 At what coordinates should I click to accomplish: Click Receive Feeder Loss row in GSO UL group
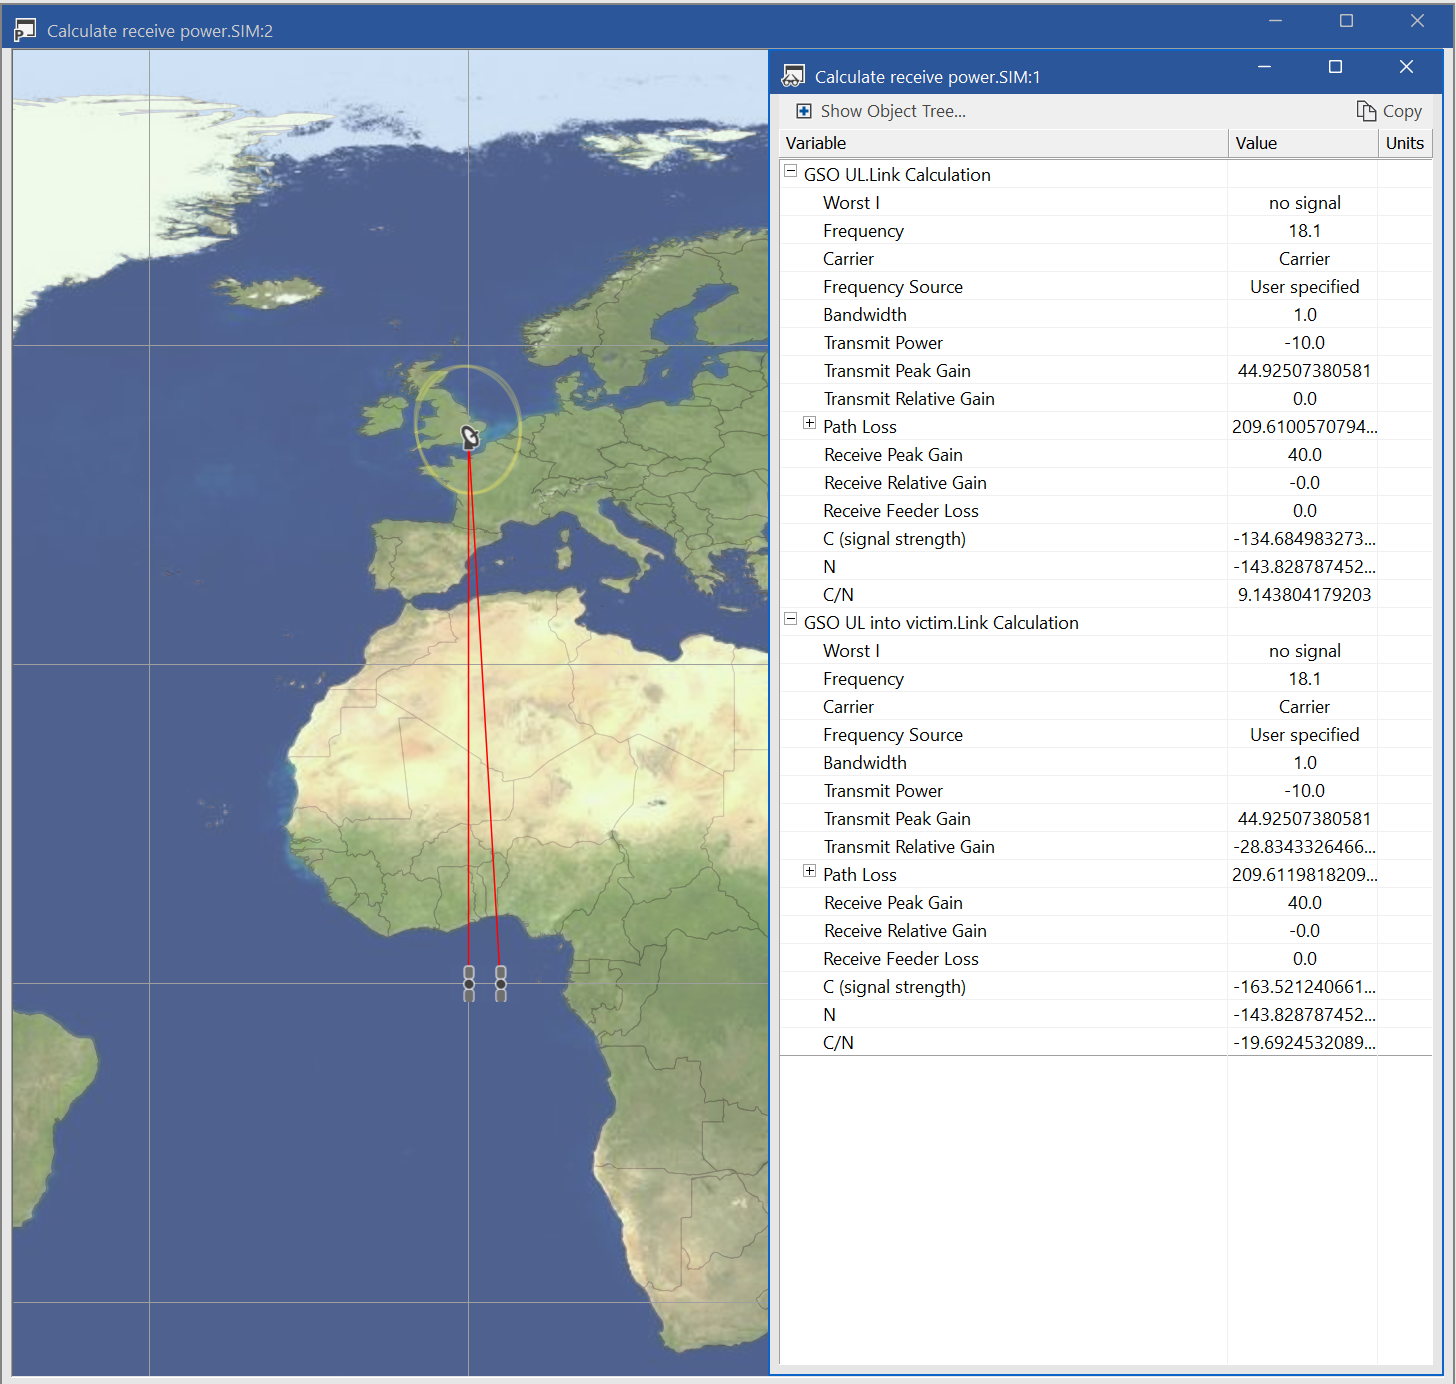[1105, 510]
